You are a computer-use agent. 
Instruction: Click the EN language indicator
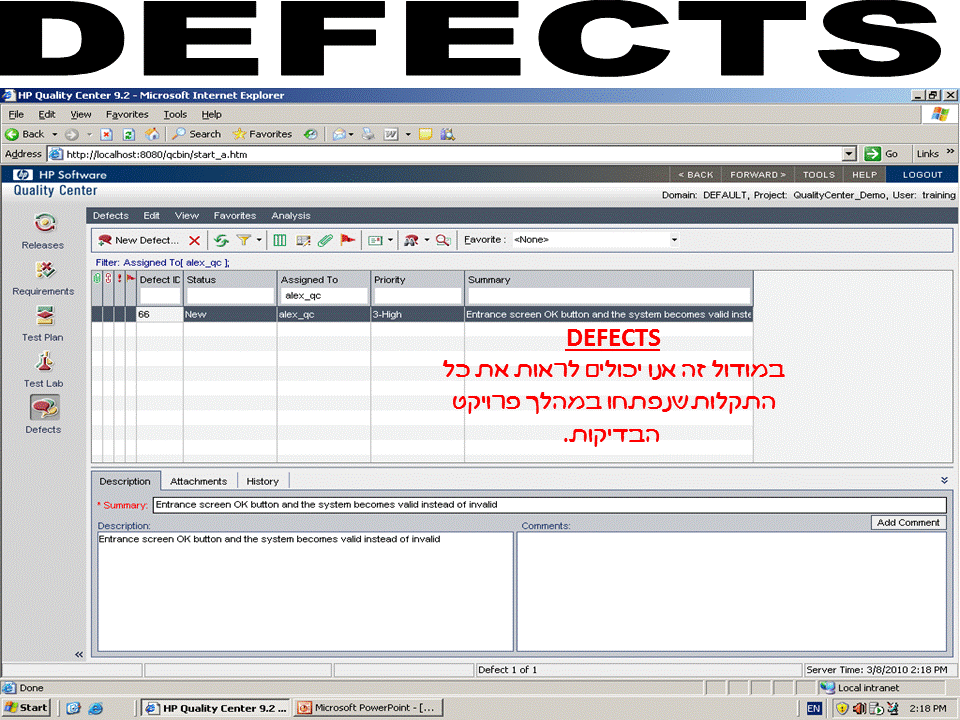click(x=813, y=708)
